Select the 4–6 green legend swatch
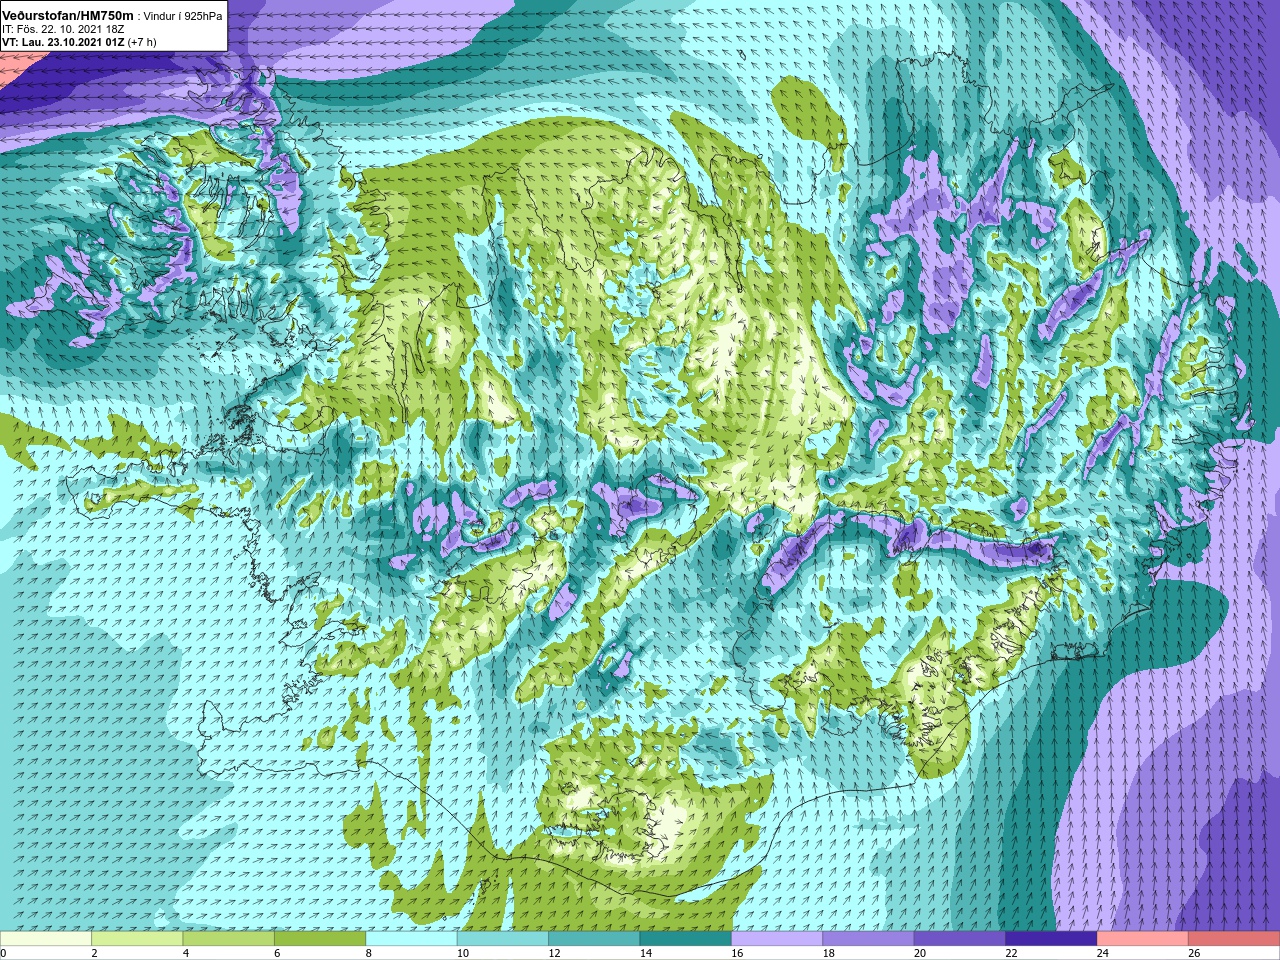 coord(228,939)
